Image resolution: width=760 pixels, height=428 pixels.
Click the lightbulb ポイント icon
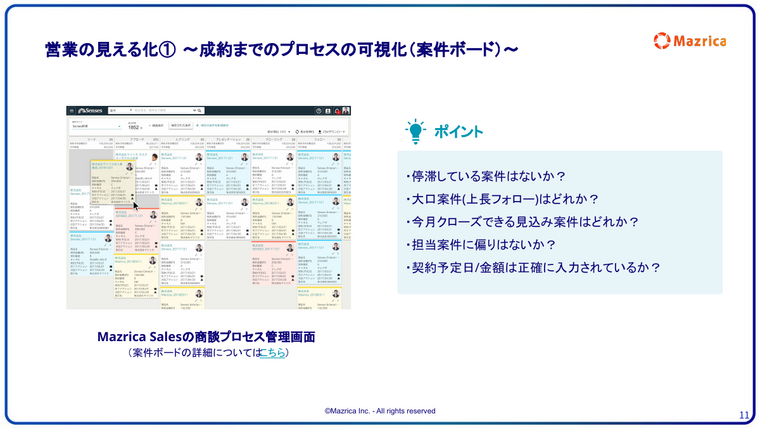(415, 131)
